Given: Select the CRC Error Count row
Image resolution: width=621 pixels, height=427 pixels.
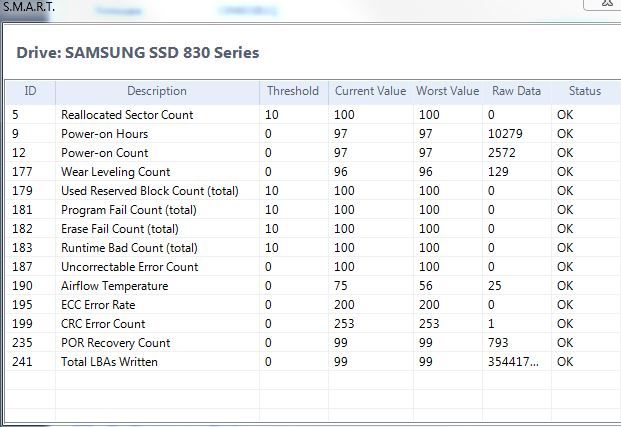Looking at the screenshot, I should click(x=313, y=324).
